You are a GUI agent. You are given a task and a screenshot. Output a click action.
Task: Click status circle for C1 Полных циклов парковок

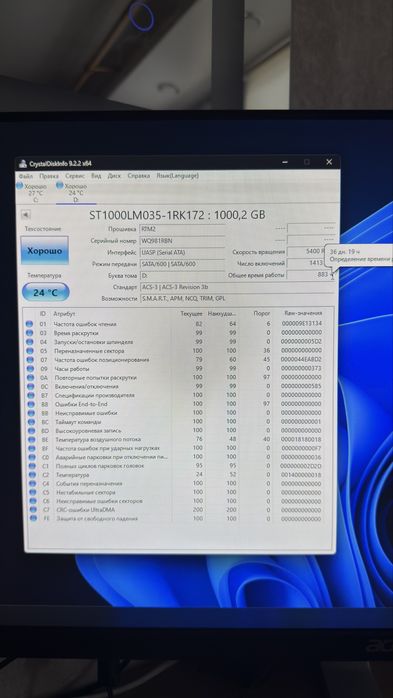(32, 466)
